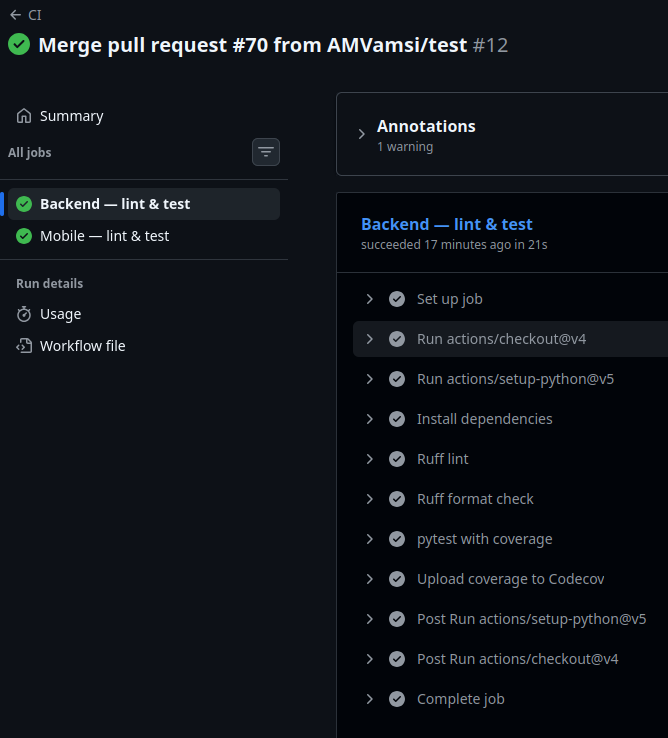Screen dimensions: 668x738
Task: Click the Annotations heading
Action: point(426,126)
